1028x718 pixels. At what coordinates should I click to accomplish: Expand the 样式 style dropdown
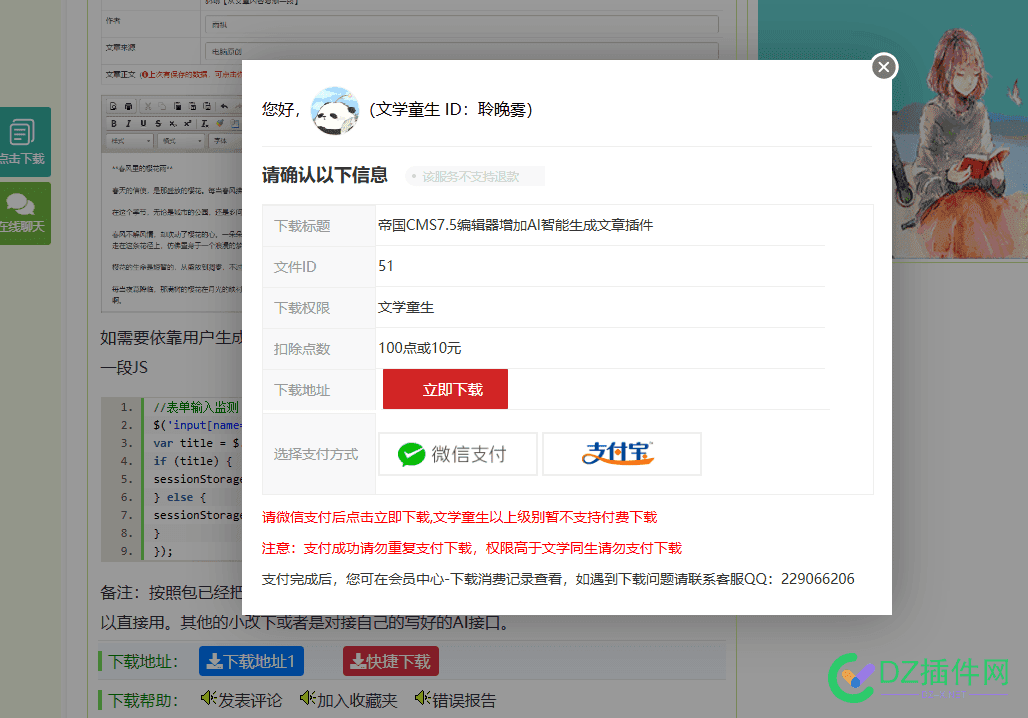[x=130, y=141]
